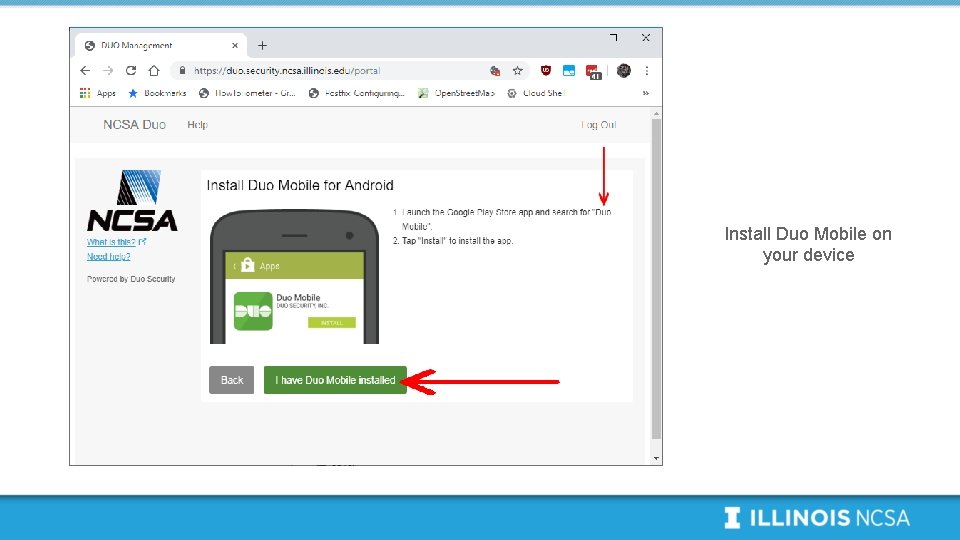Screen dimensions: 960x540
Task: Go back using browser back arrow
Action: (x=85, y=71)
